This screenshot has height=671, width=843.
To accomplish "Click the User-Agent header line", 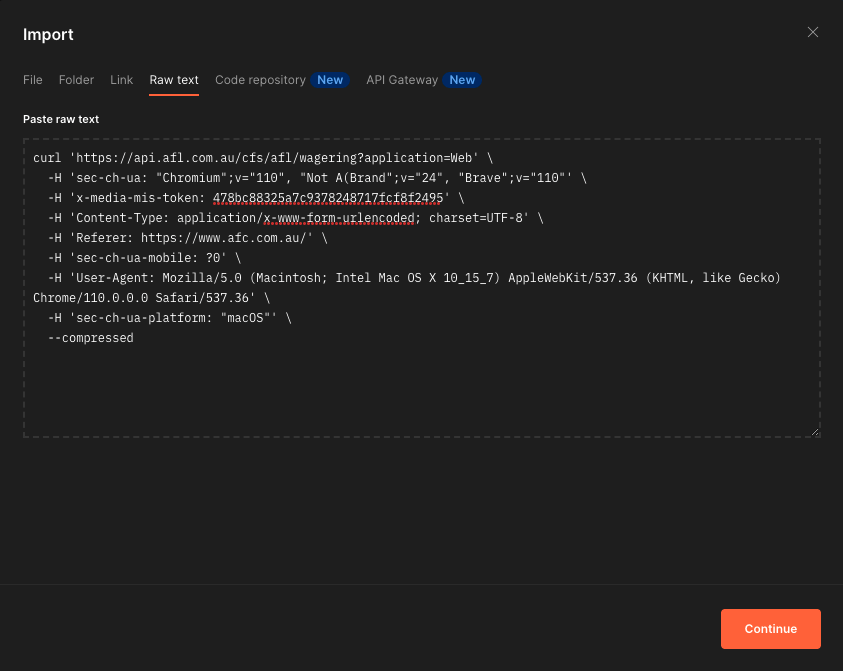I will (414, 278).
